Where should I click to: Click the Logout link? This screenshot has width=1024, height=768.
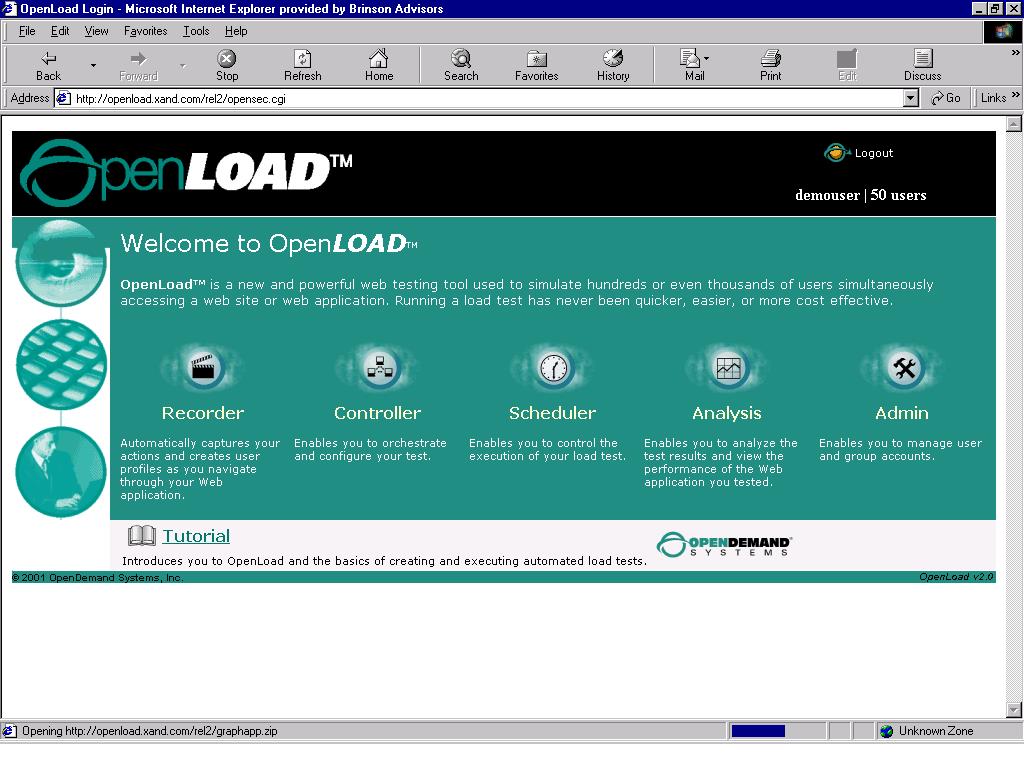pos(873,153)
